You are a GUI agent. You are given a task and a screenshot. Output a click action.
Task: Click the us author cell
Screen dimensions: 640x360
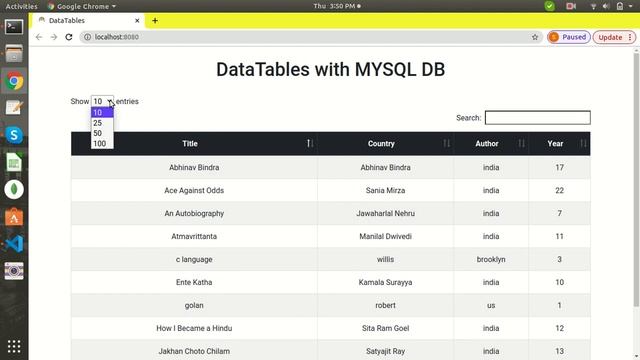491,305
